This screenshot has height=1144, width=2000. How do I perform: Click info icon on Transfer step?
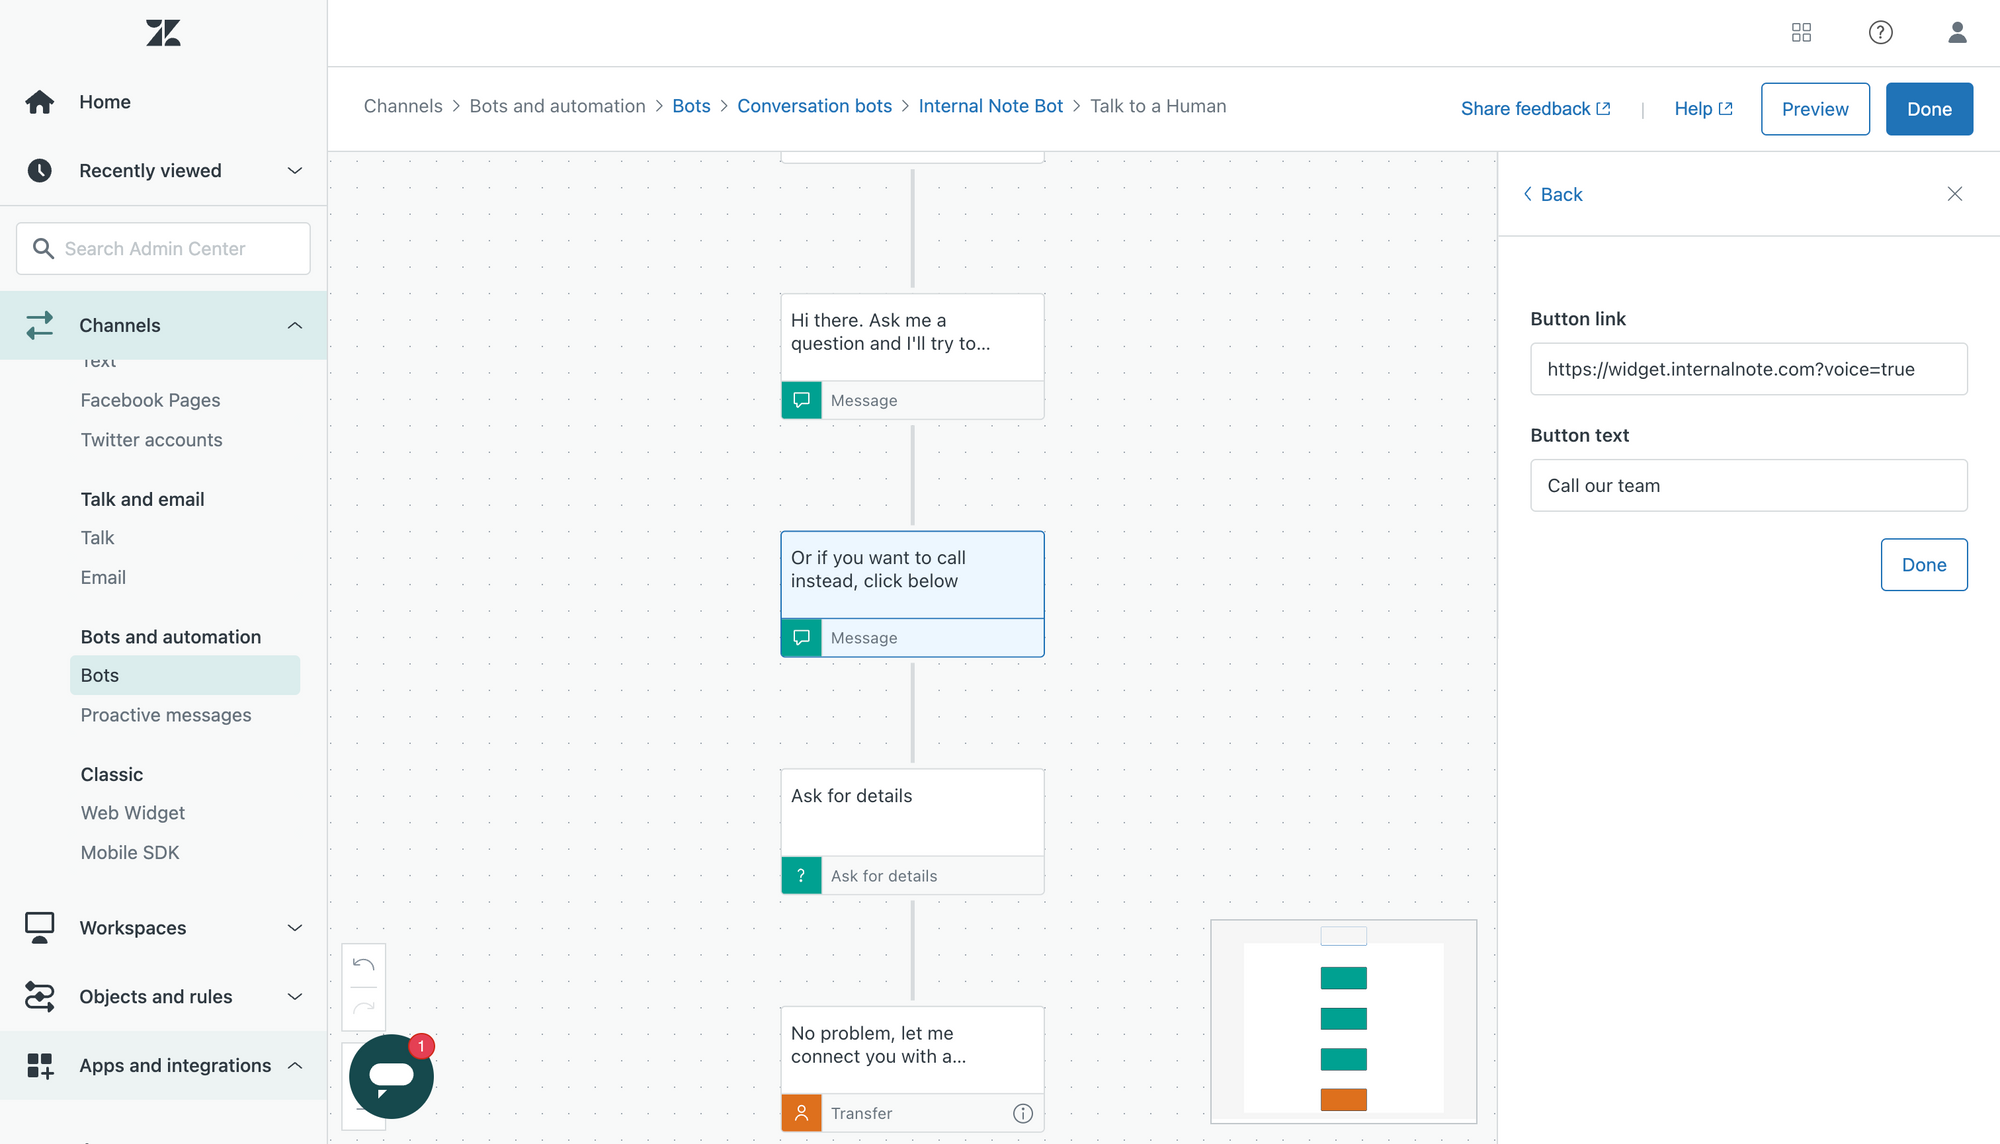[x=1022, y=1113]
